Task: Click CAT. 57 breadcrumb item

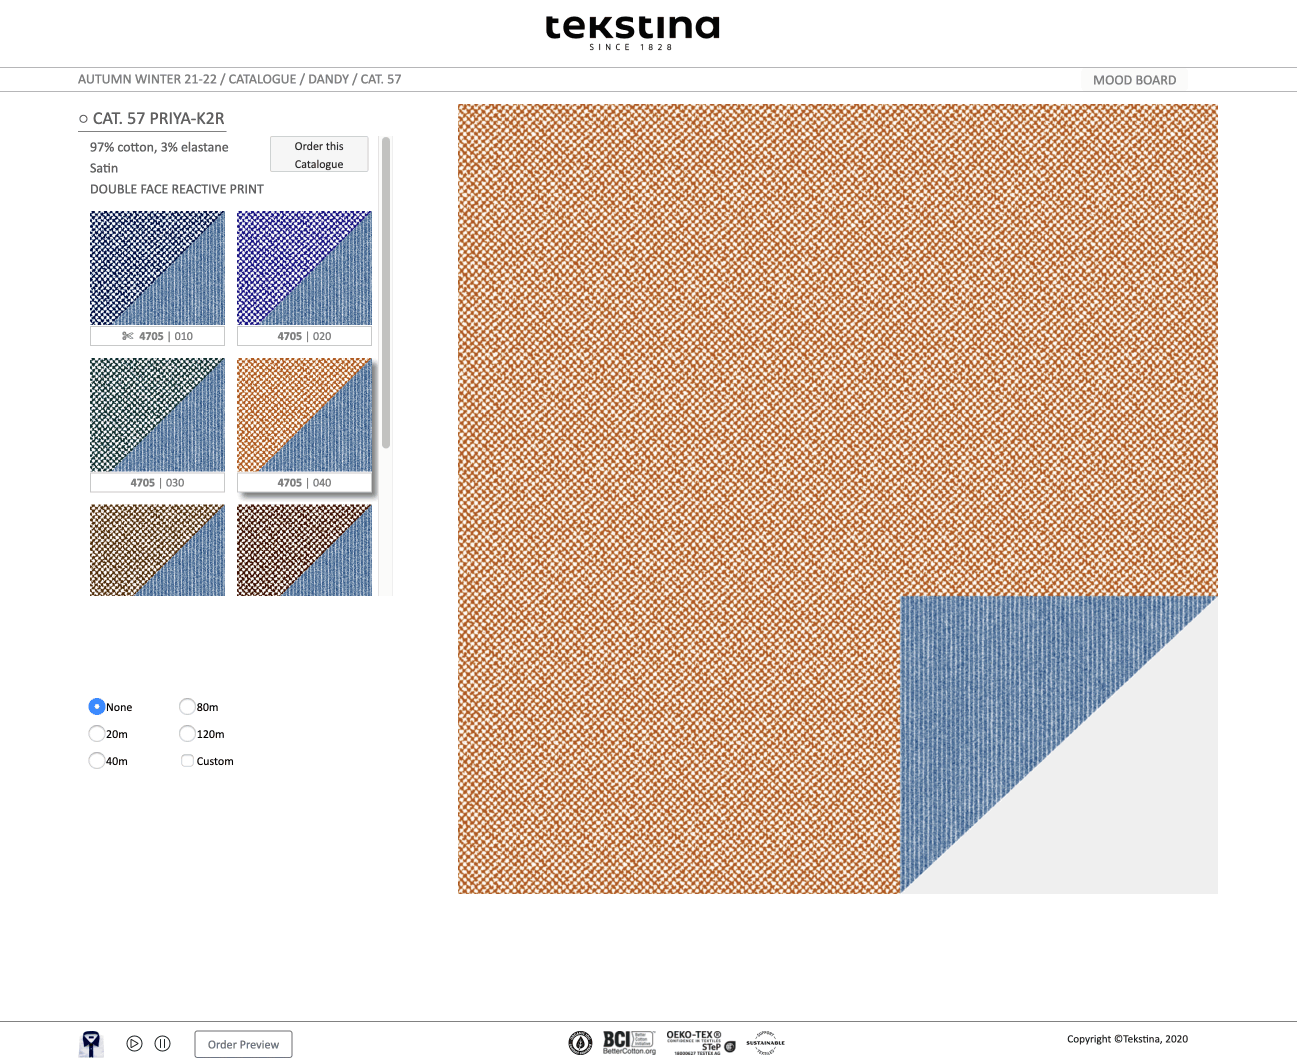Action: click(381, 79)
